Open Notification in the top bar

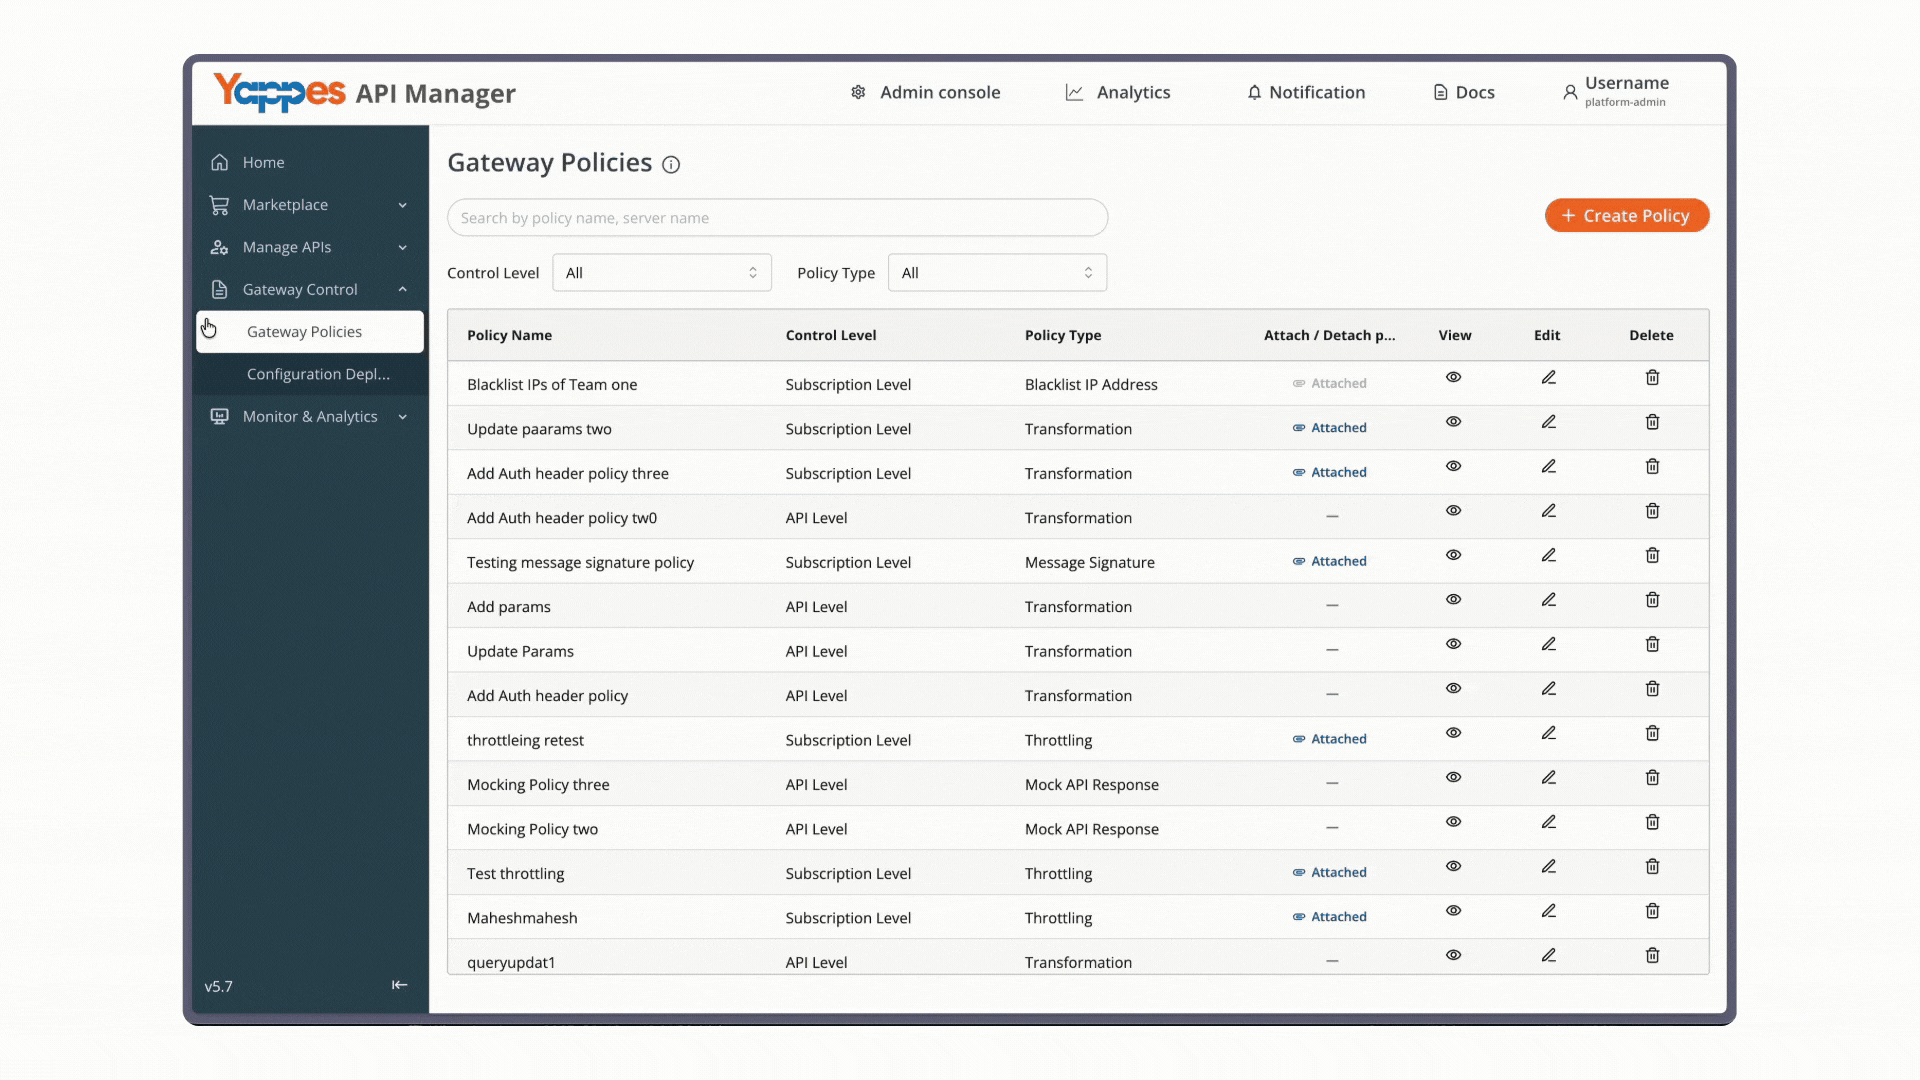pyautogui.click(x=1306, y=92)
